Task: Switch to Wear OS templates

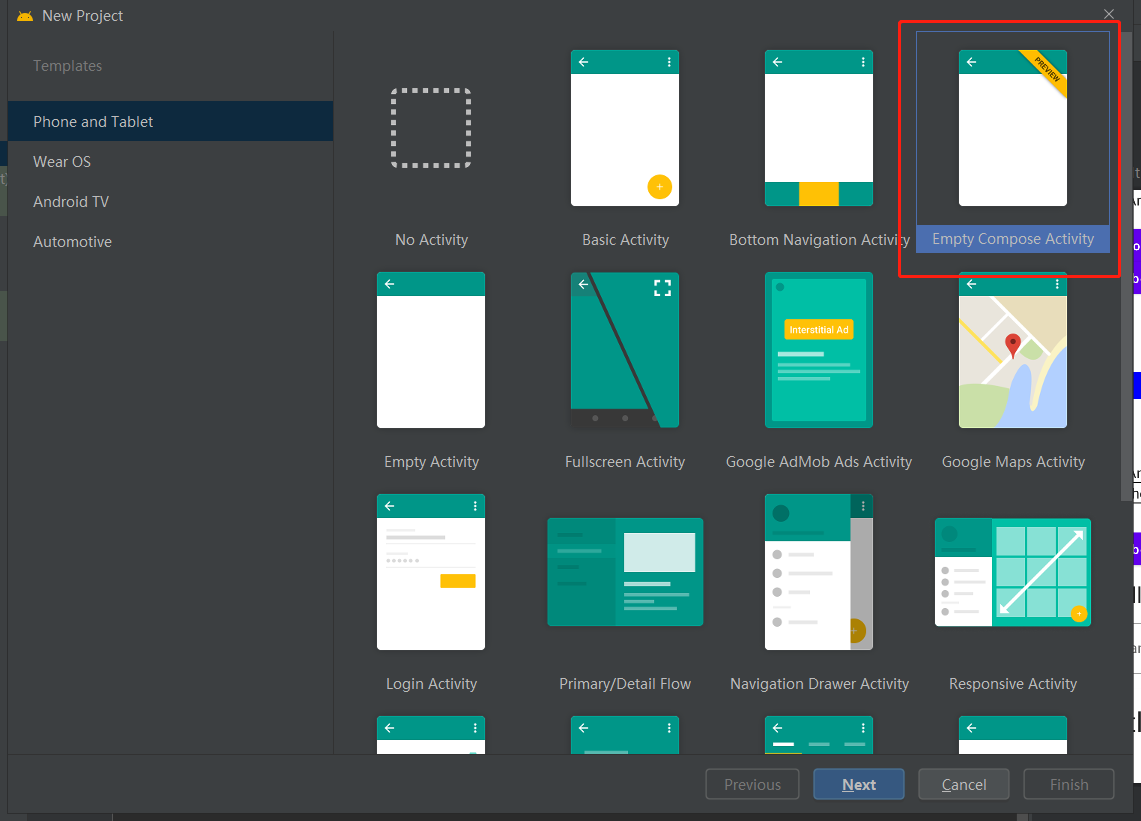Action: point(170,162)
